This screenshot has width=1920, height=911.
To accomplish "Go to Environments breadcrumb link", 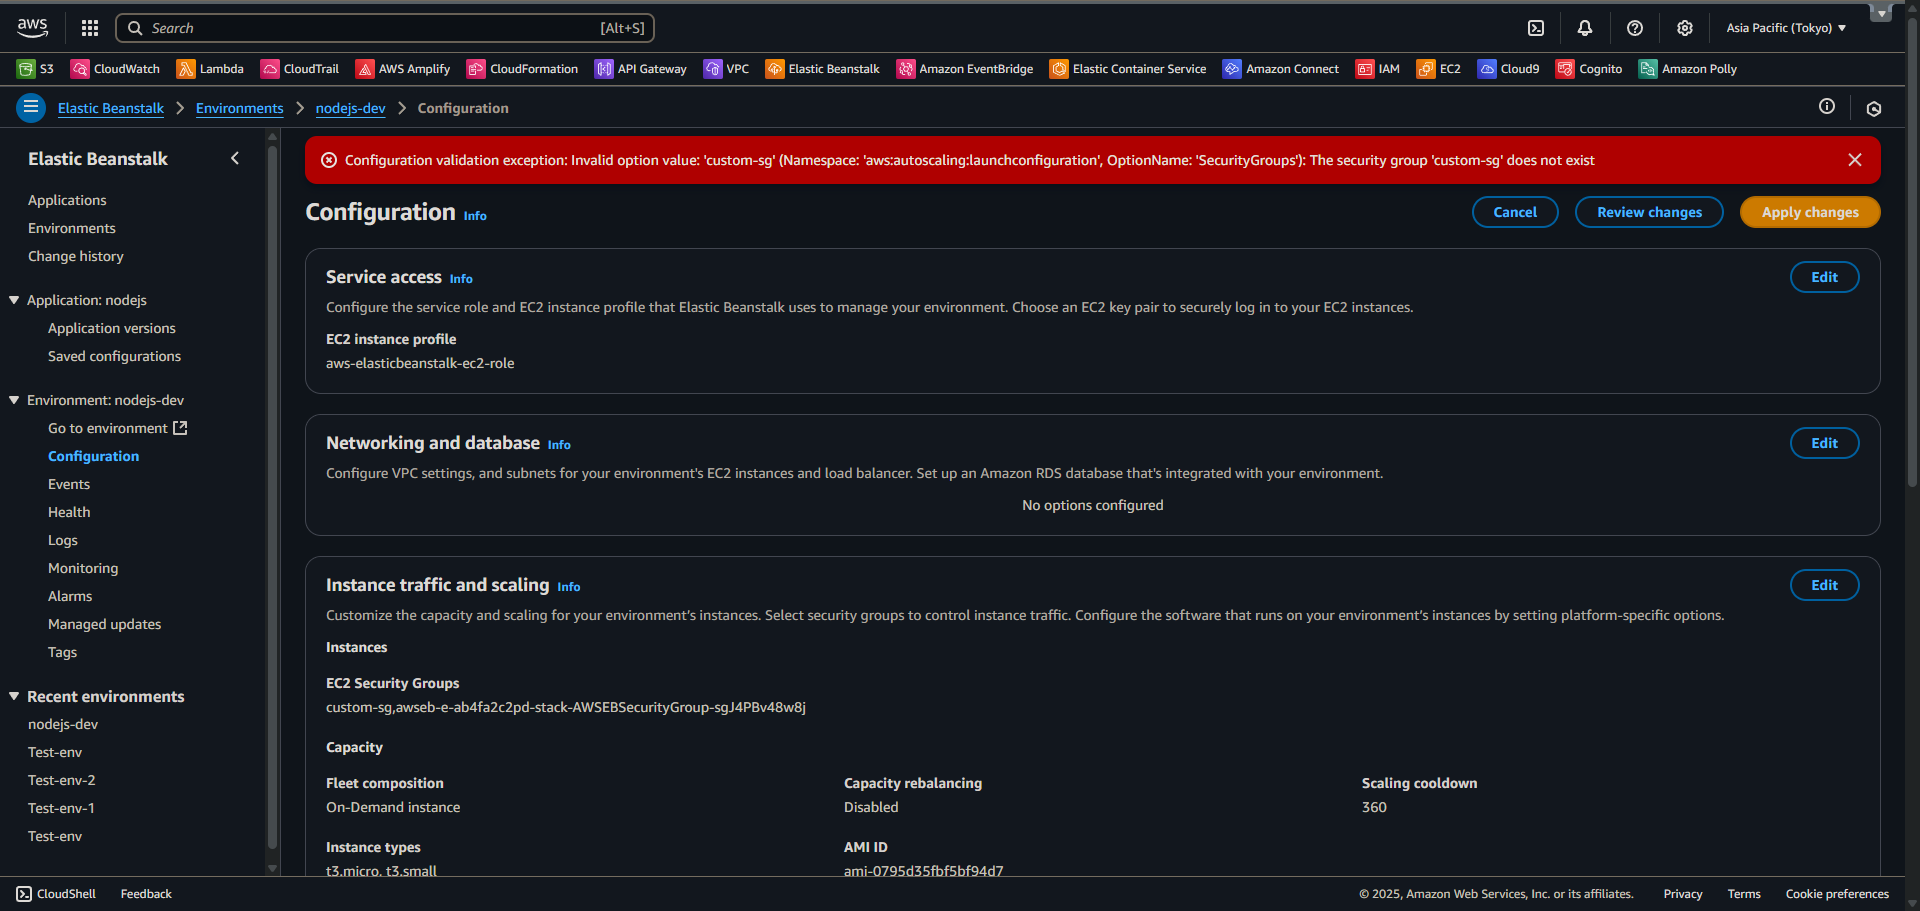I will click(240, 108).
